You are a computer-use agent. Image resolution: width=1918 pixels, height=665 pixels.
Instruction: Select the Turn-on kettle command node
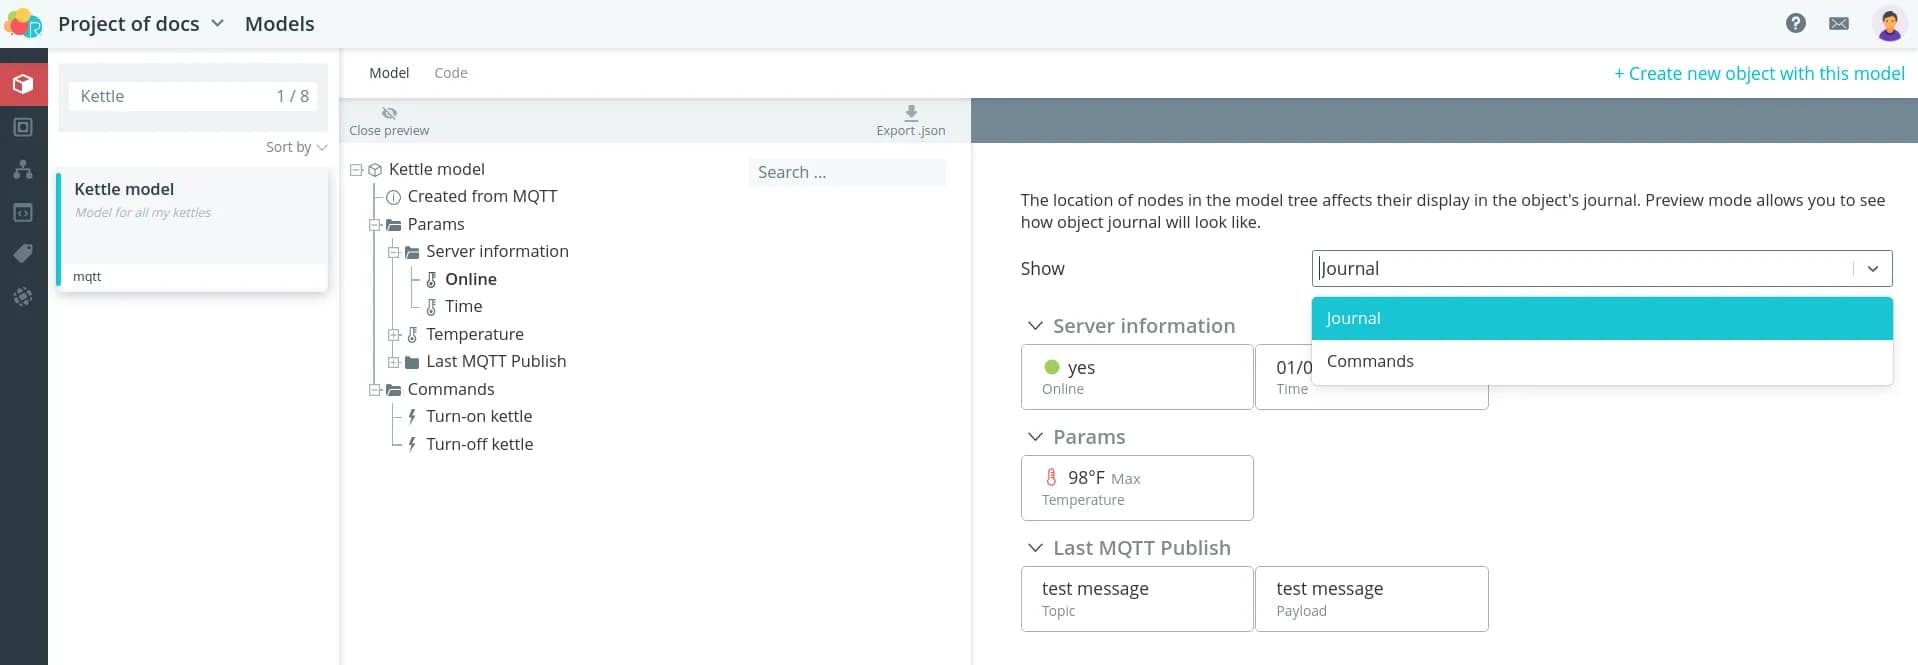pos(478,416)
